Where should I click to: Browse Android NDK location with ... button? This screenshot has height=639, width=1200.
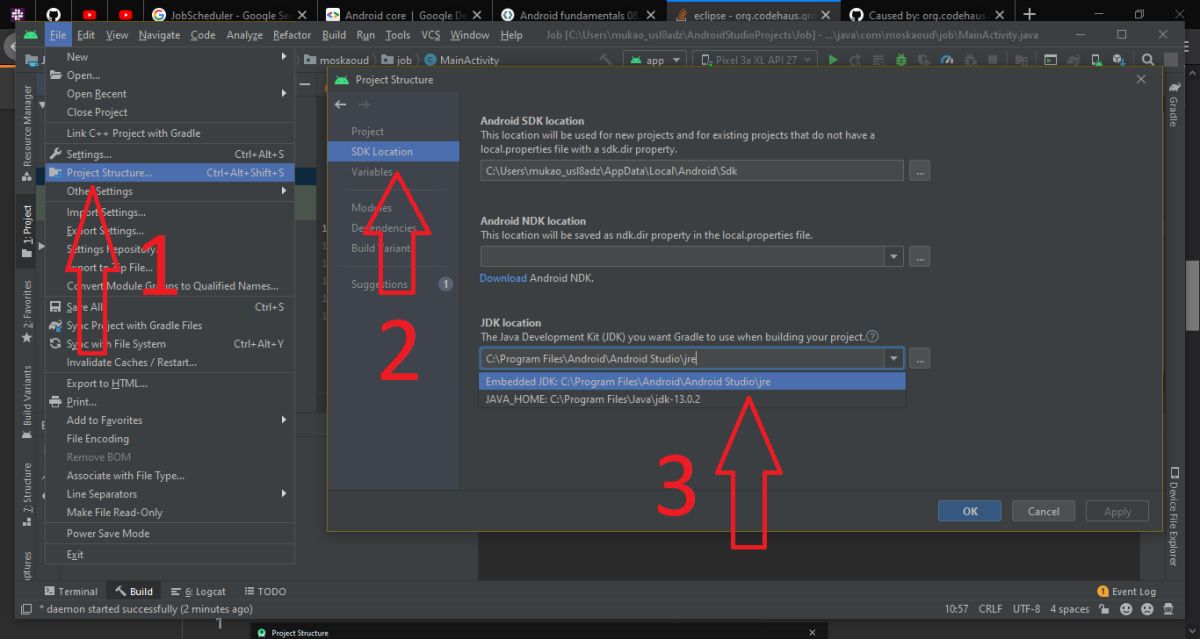pyautogui.click(x=920, y=257)
